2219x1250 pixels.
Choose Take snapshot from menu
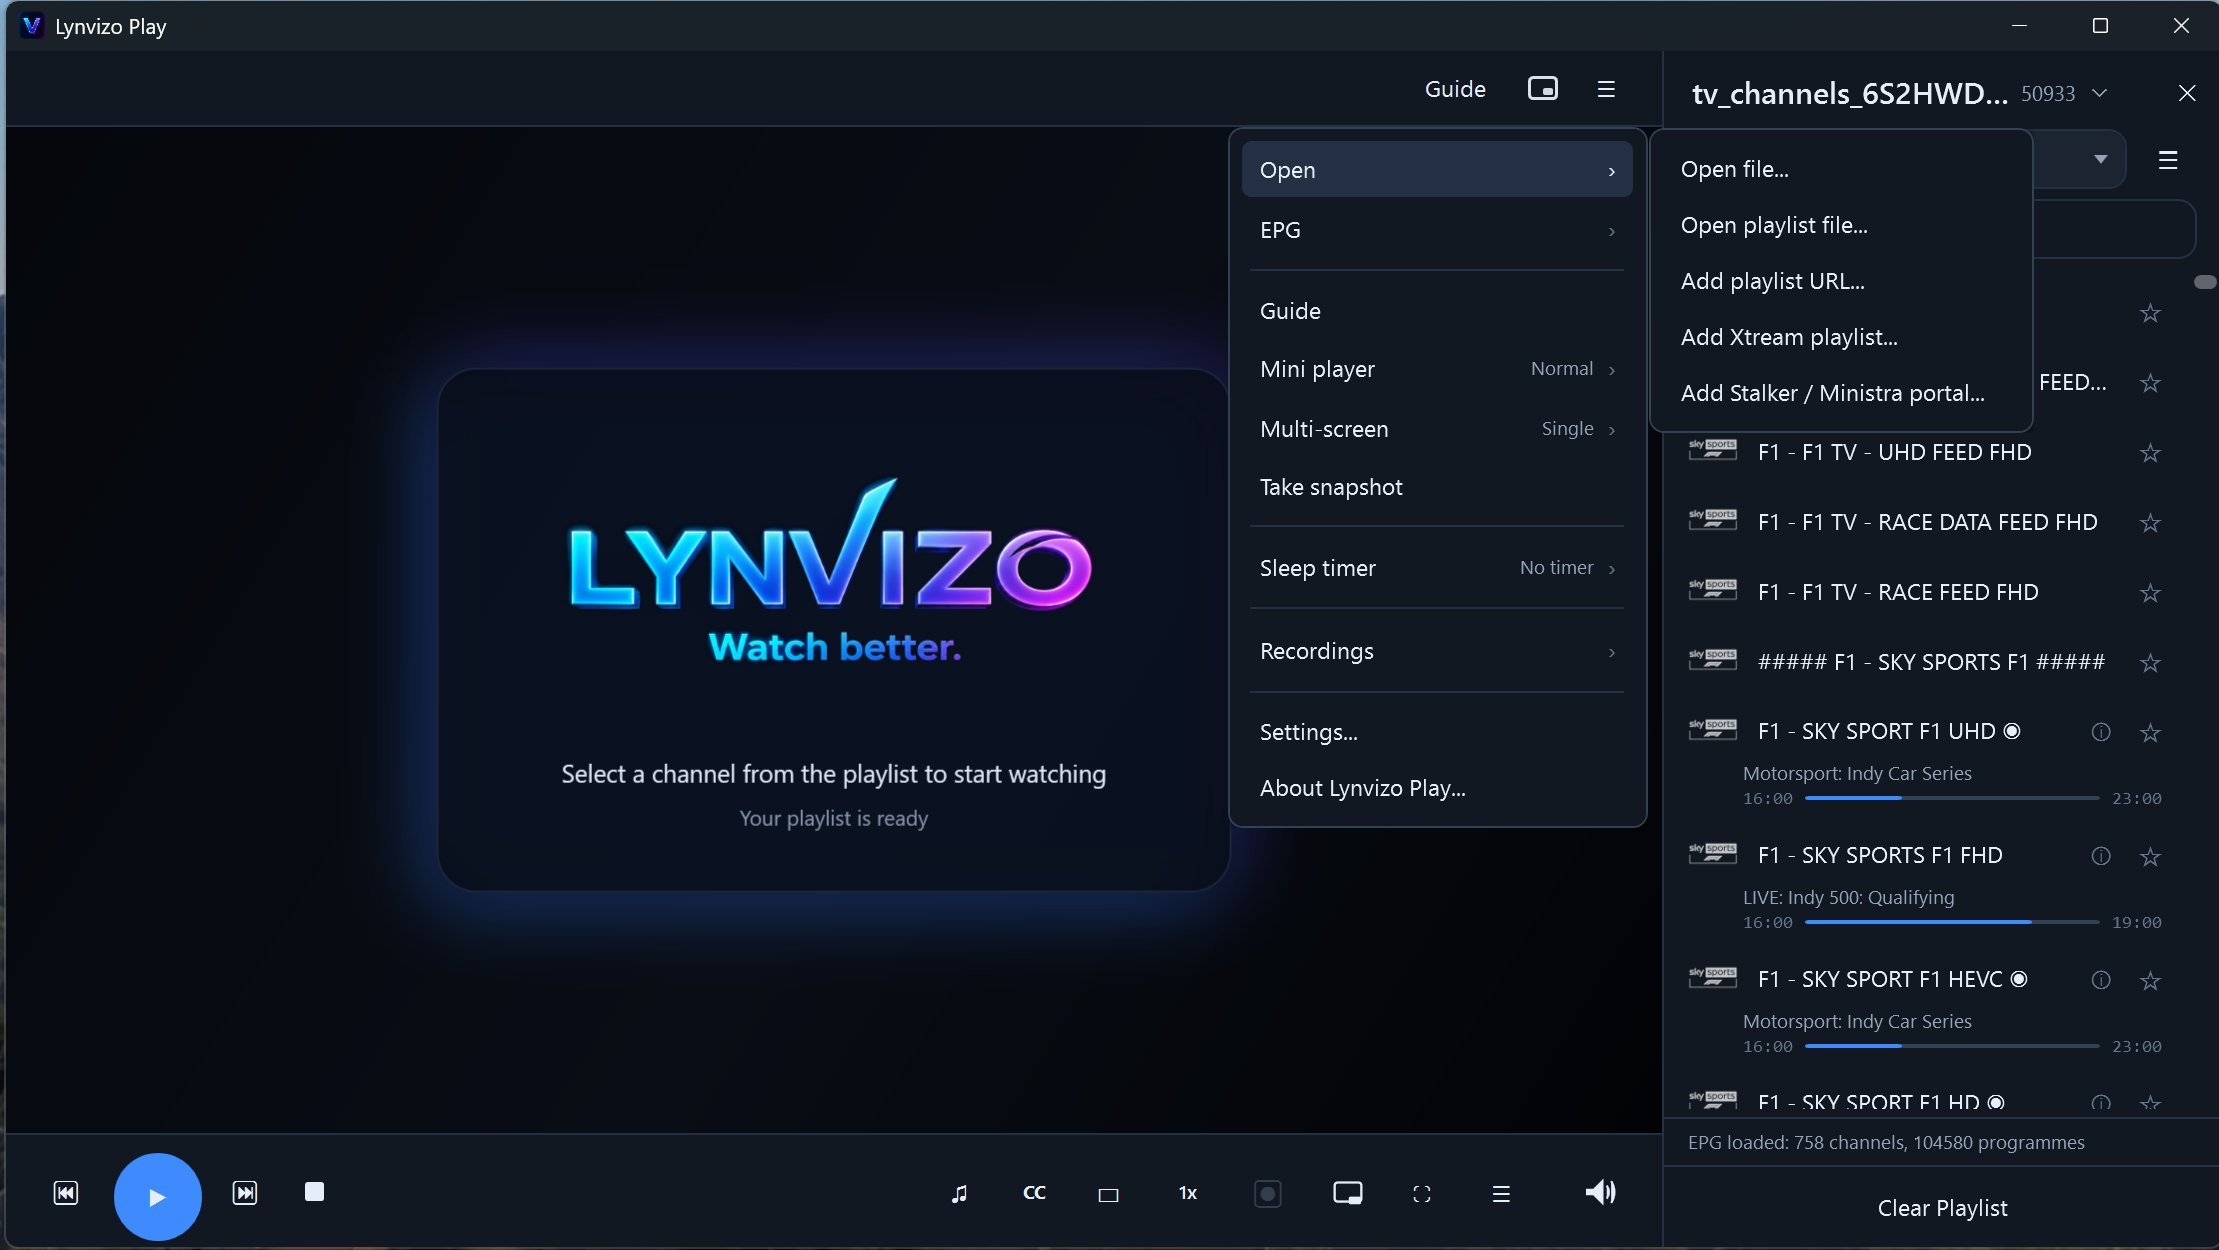point(1437,487)
